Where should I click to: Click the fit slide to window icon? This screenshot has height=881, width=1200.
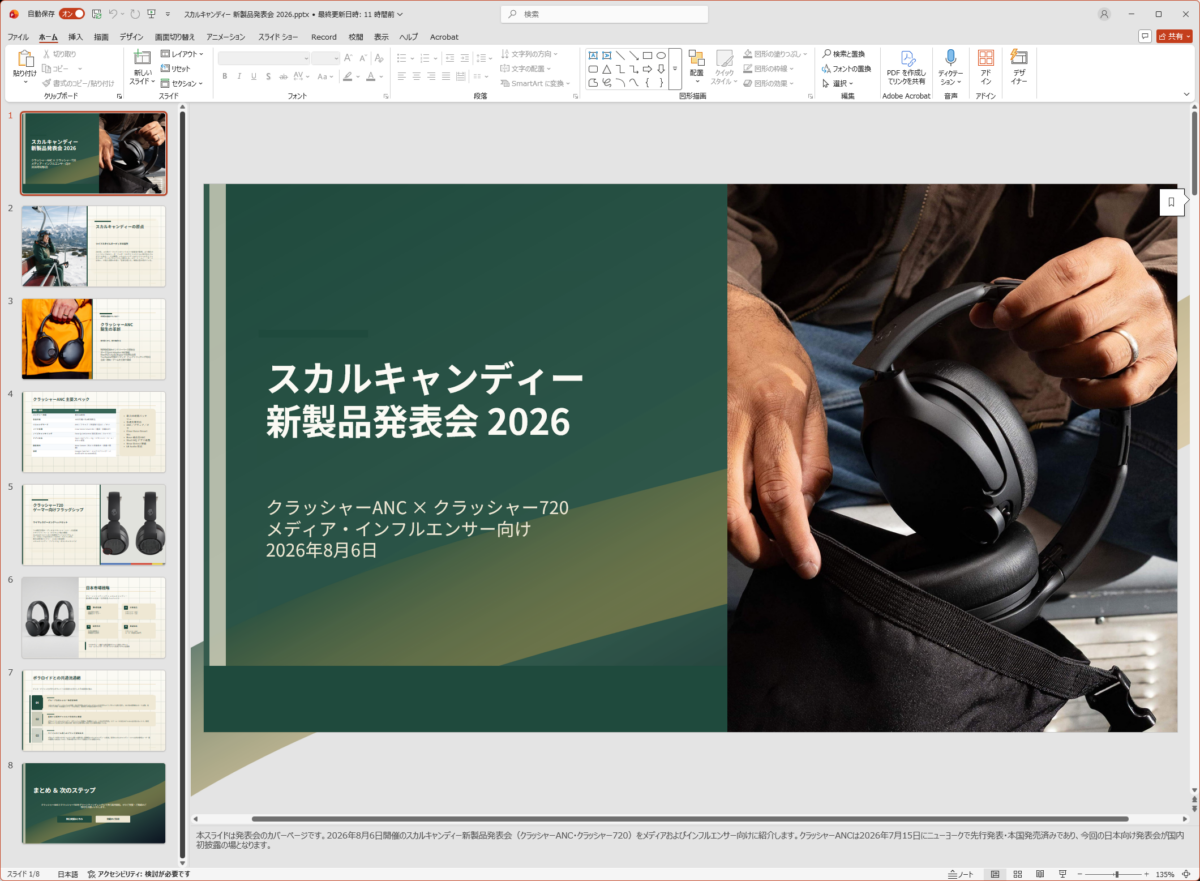point(1185,873)
